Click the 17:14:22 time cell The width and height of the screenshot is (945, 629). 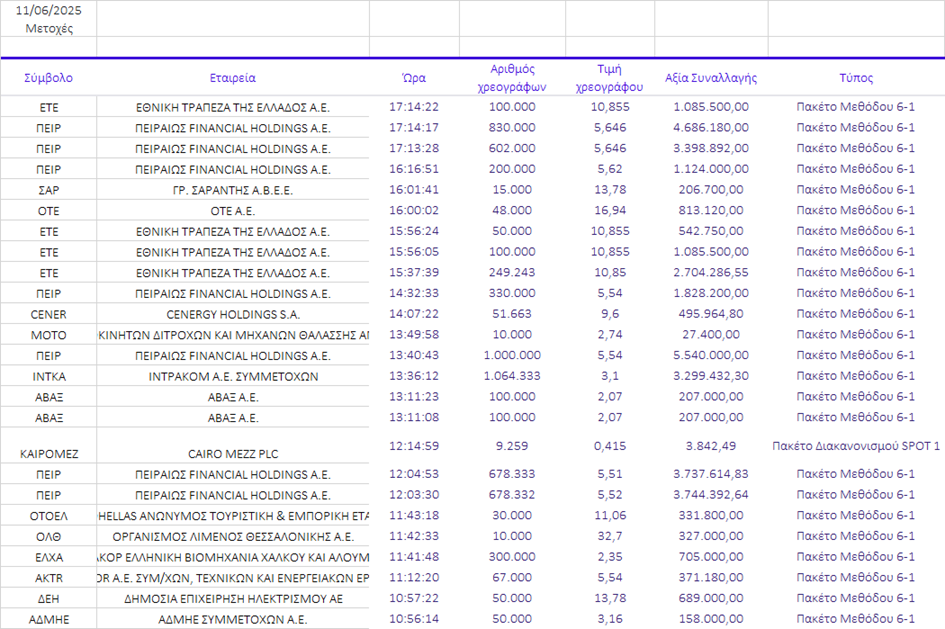tap(414, 107)
